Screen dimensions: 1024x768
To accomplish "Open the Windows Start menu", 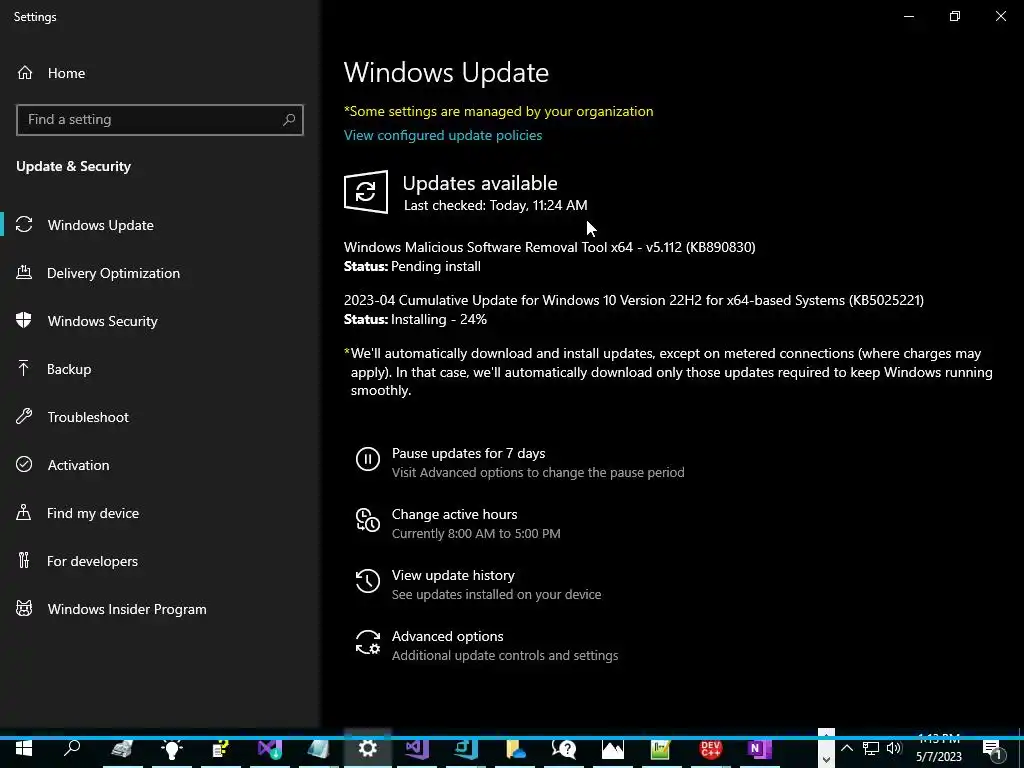I will 24,748.
